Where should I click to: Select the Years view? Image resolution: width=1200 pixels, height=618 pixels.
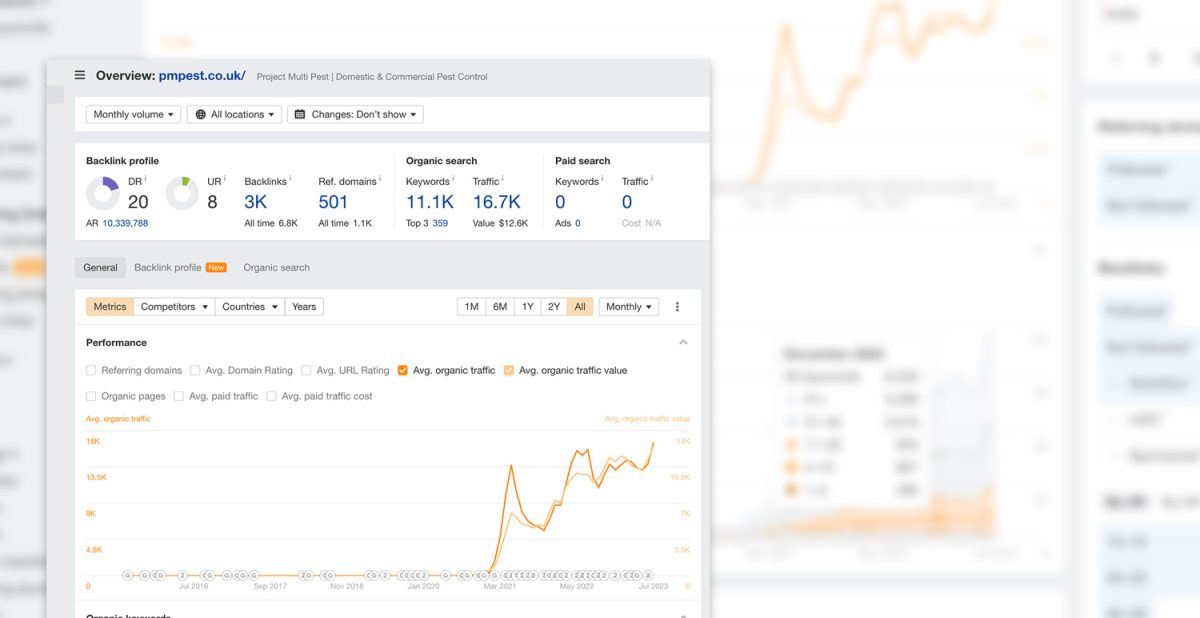[304, 307]
